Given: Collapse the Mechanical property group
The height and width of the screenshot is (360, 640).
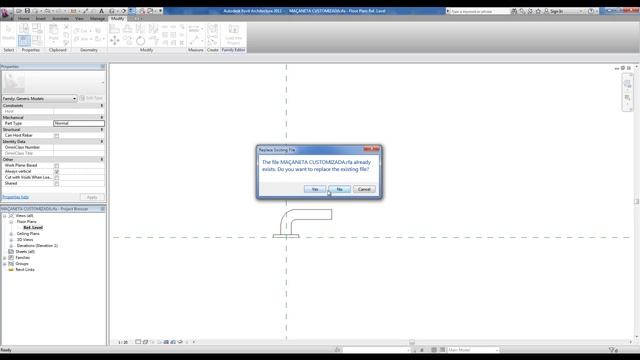Looking at the screenshot, I should pos(102,118).
